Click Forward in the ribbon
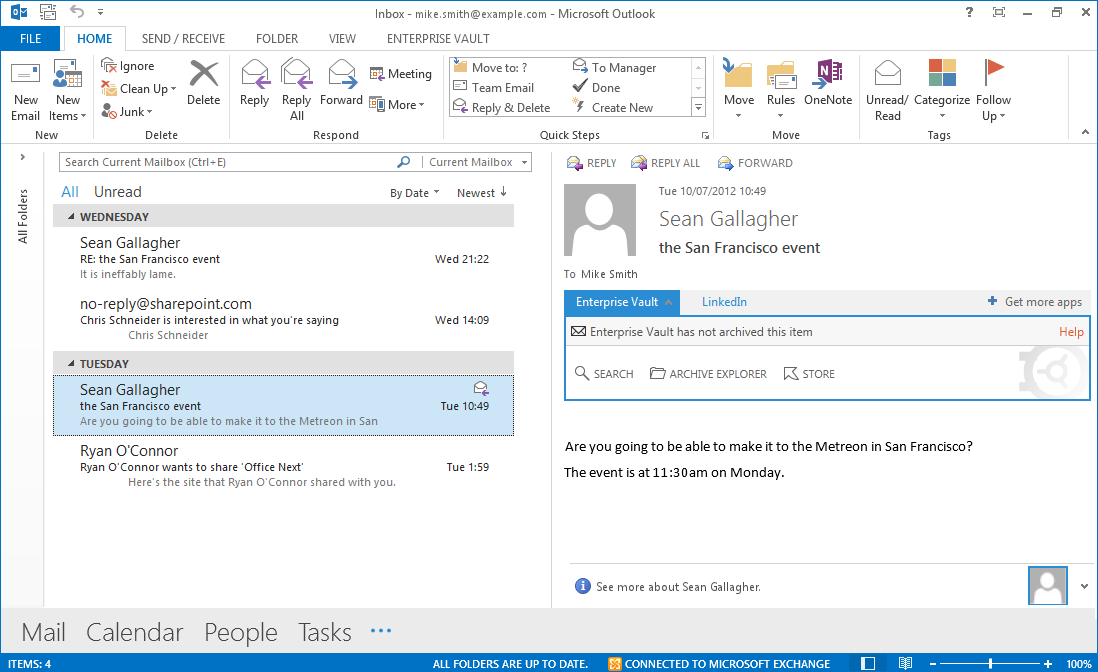 [x=341, y=83]
